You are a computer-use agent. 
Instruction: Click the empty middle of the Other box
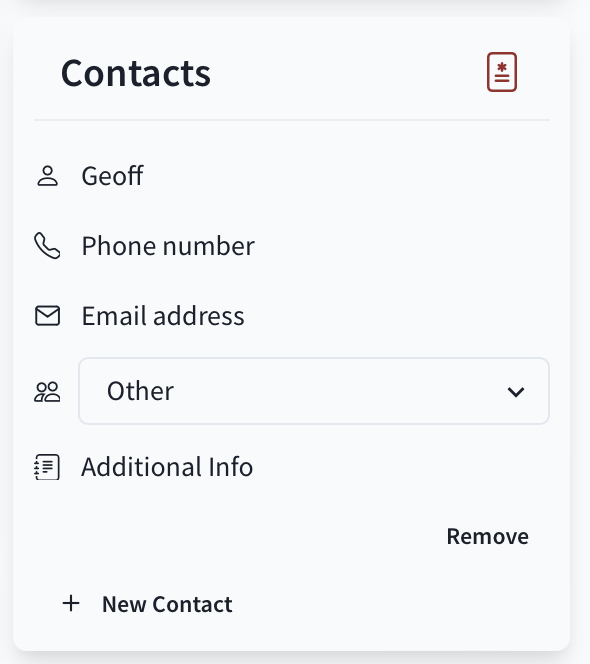point(339,391)
